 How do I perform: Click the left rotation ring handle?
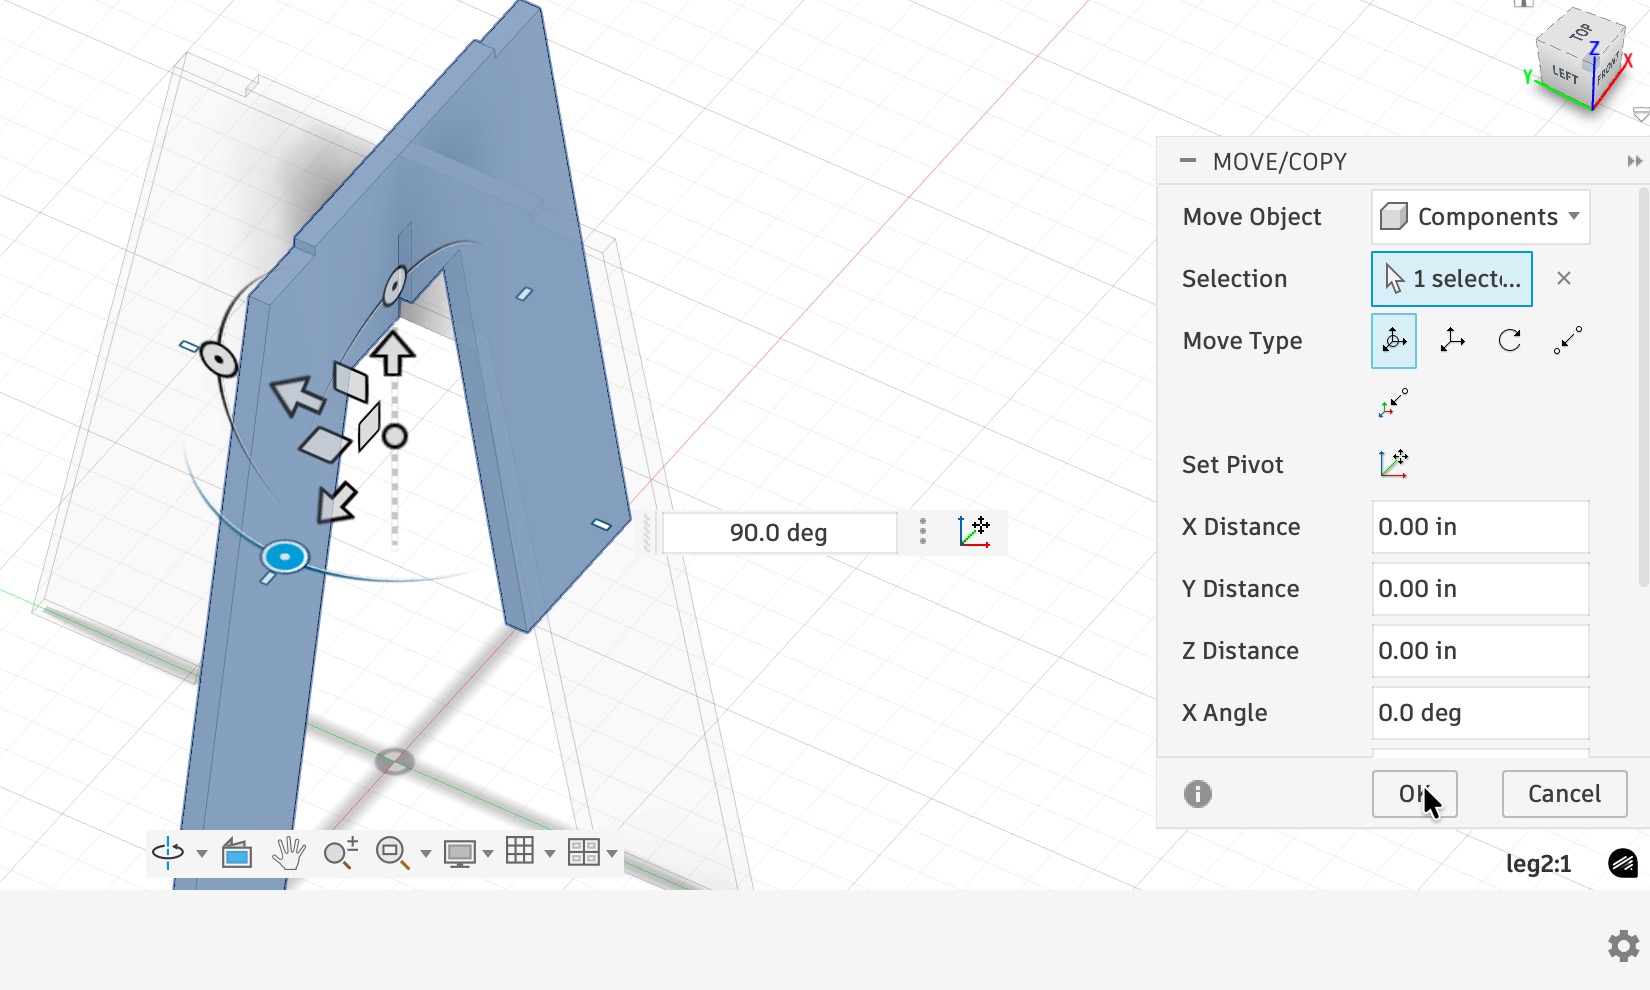click(218, 358)
